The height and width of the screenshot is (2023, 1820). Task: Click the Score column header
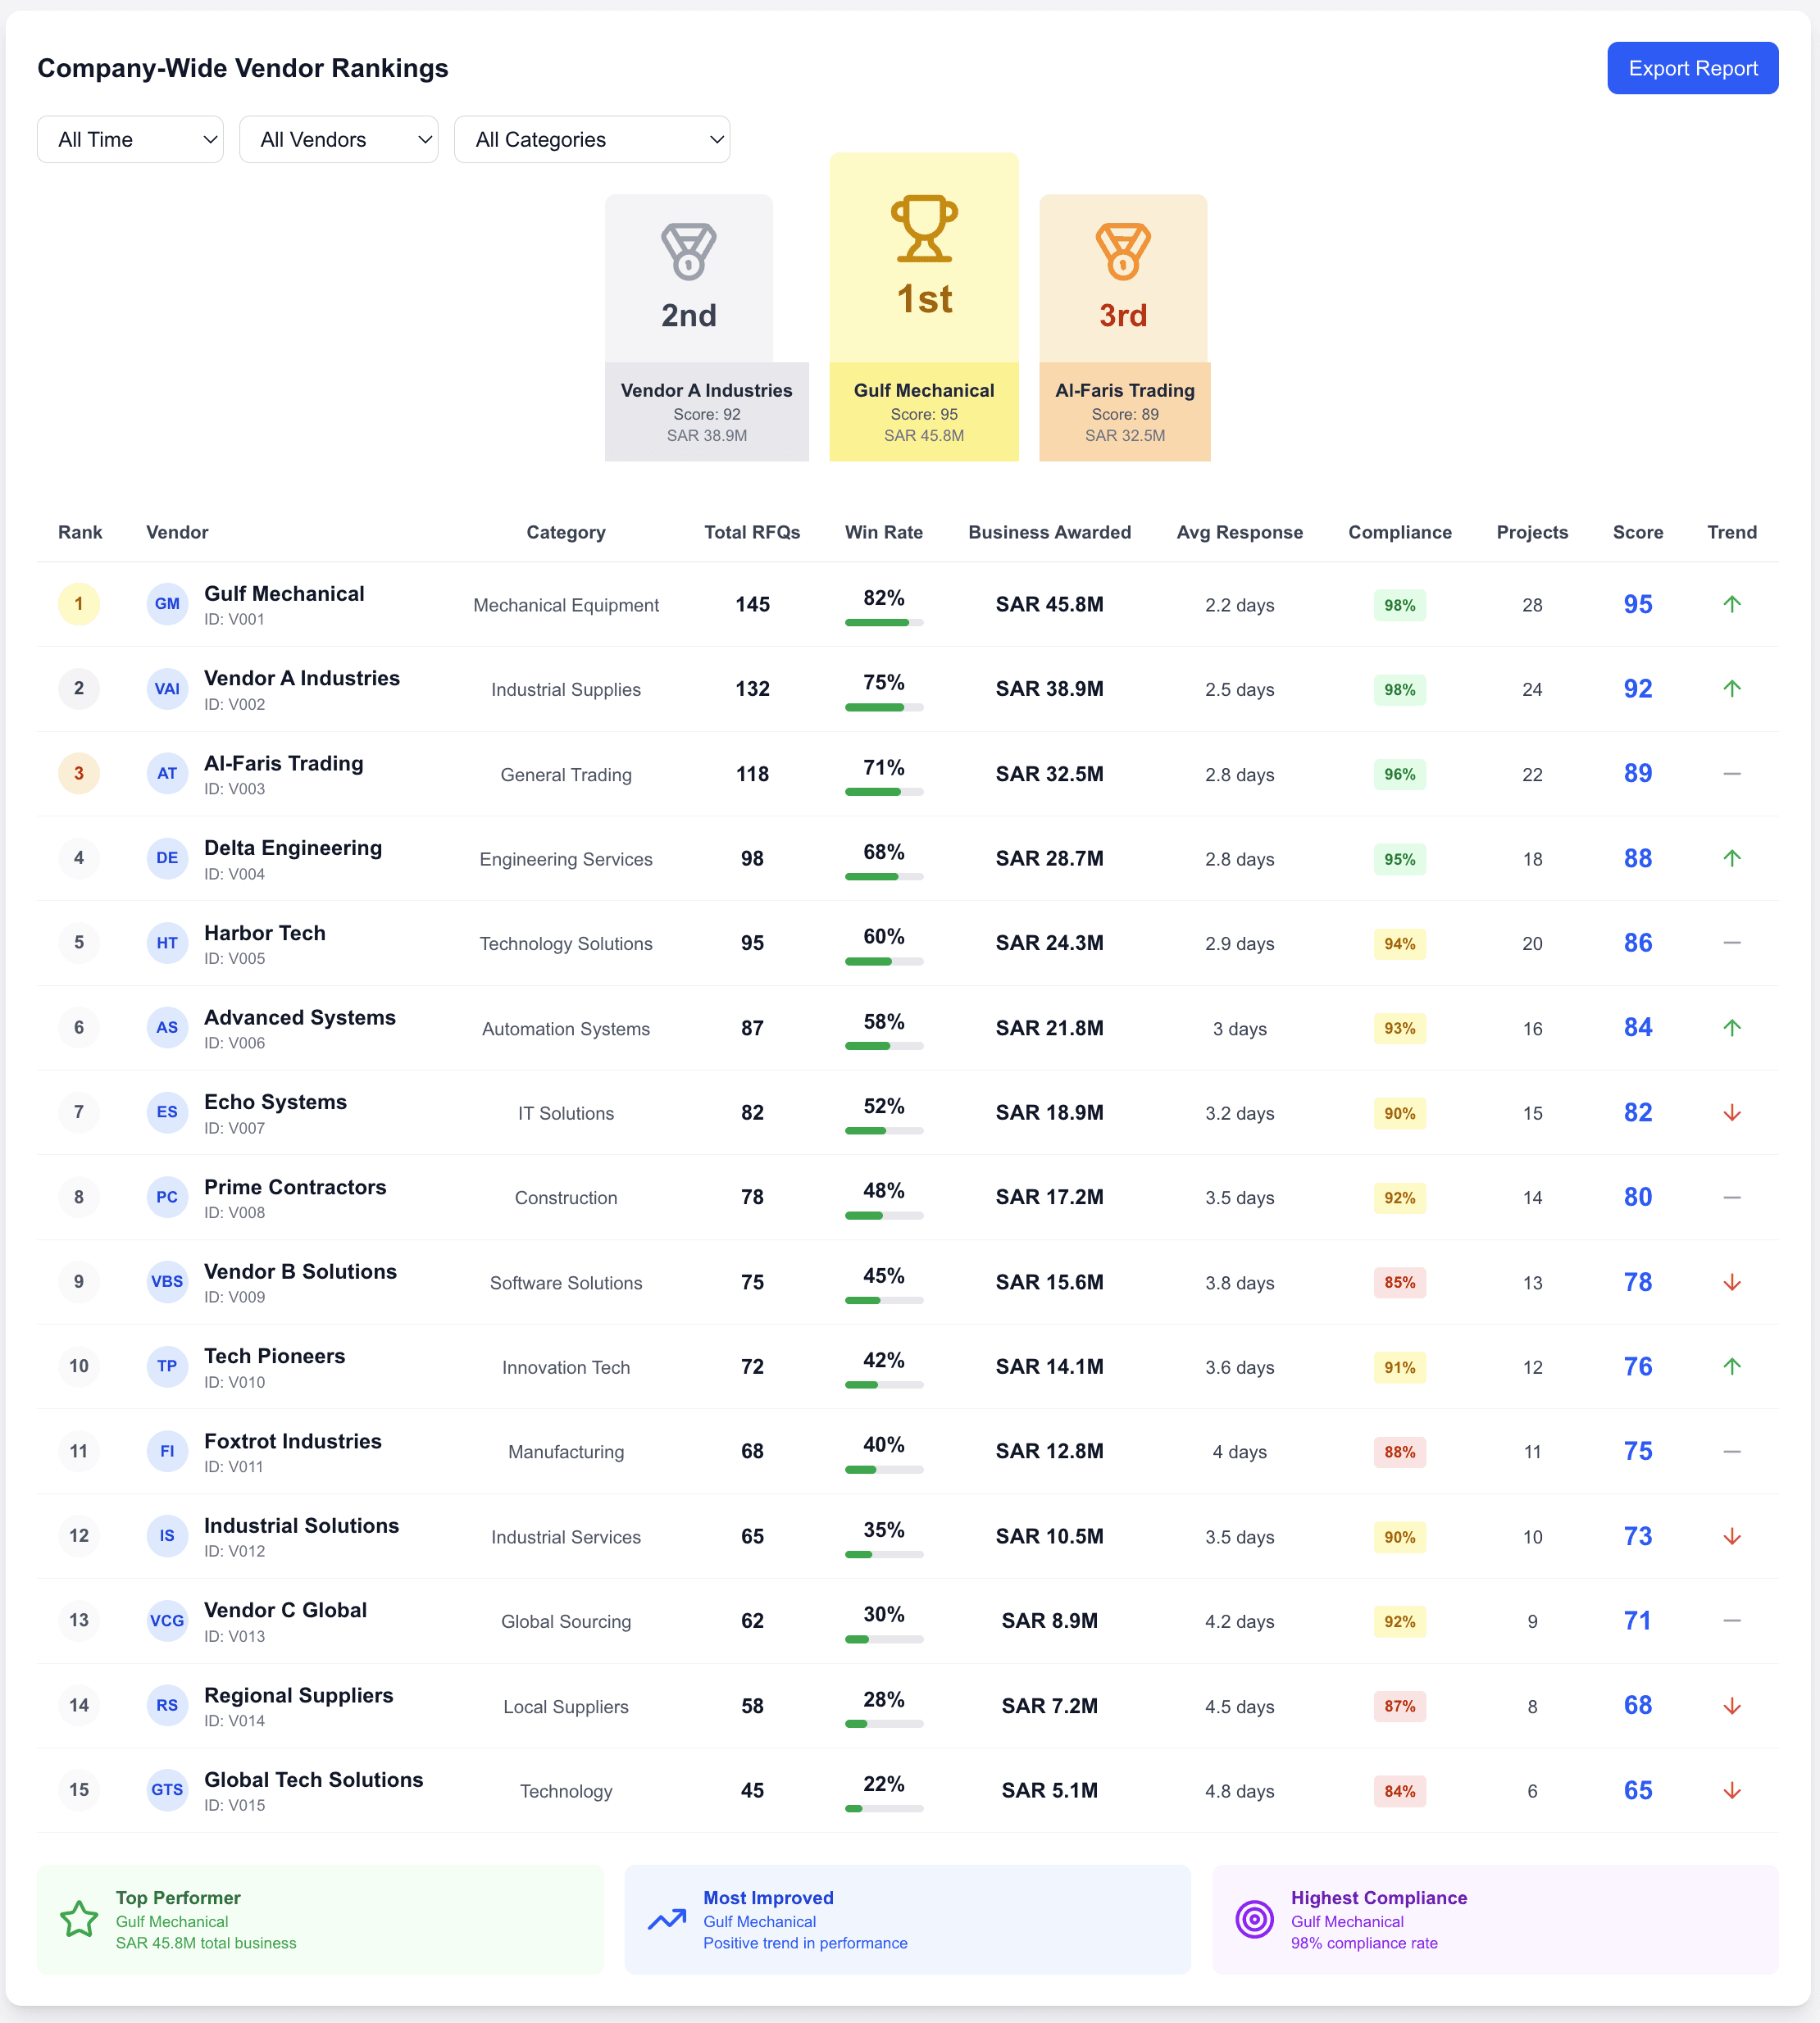coord(1637,532)
